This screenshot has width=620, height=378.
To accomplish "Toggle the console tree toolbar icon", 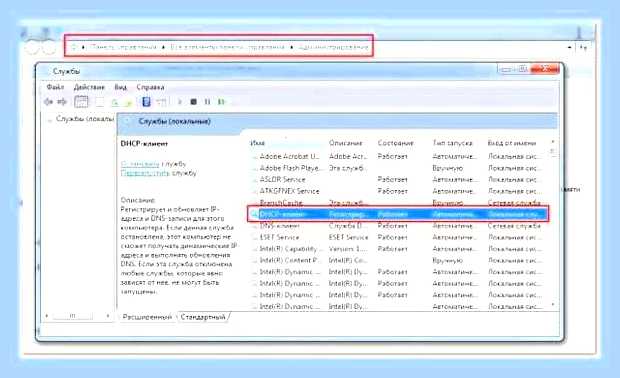I will click(x=81, y=102).
